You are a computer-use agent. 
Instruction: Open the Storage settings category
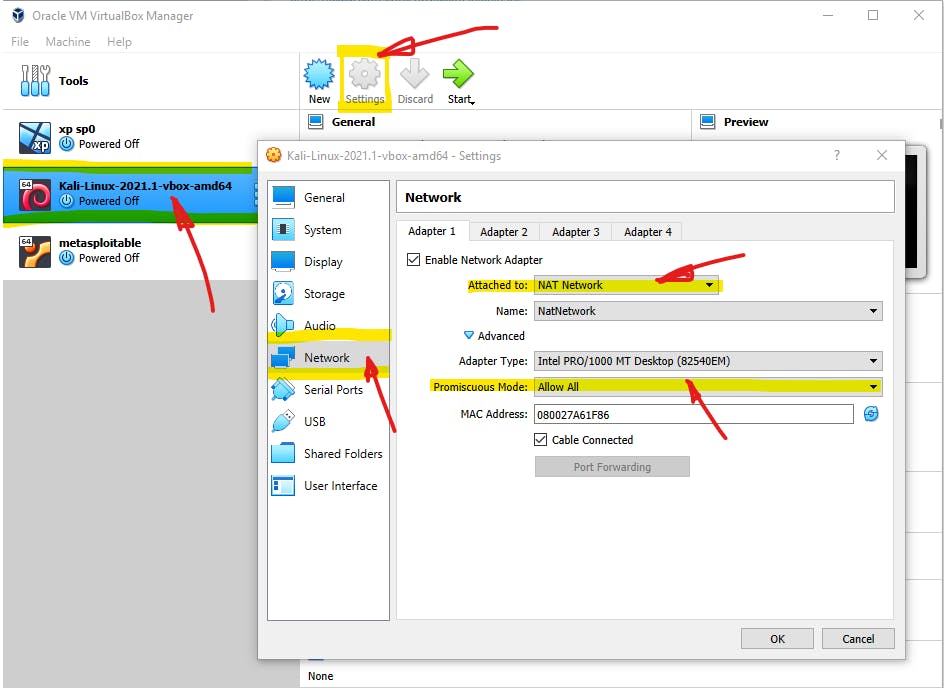click(x=328, y=294)
